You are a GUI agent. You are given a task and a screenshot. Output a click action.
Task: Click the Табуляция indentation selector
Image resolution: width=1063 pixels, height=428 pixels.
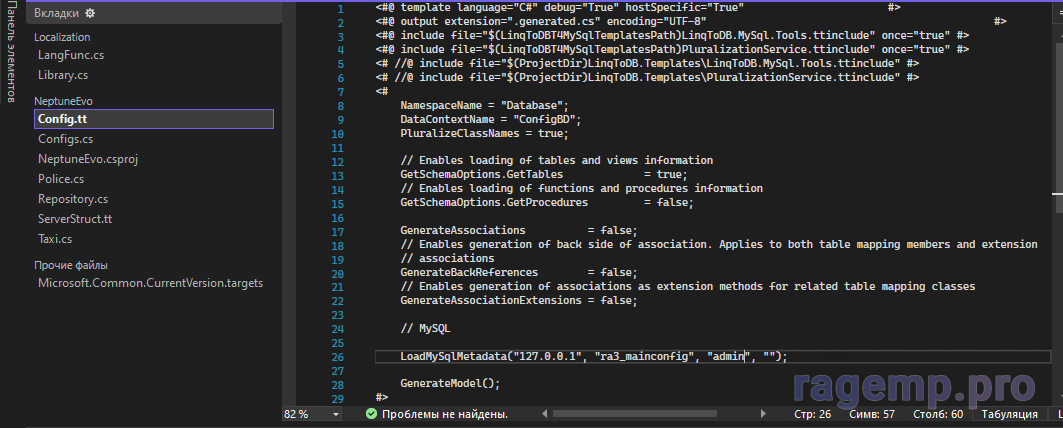[x=1009, y=413]
